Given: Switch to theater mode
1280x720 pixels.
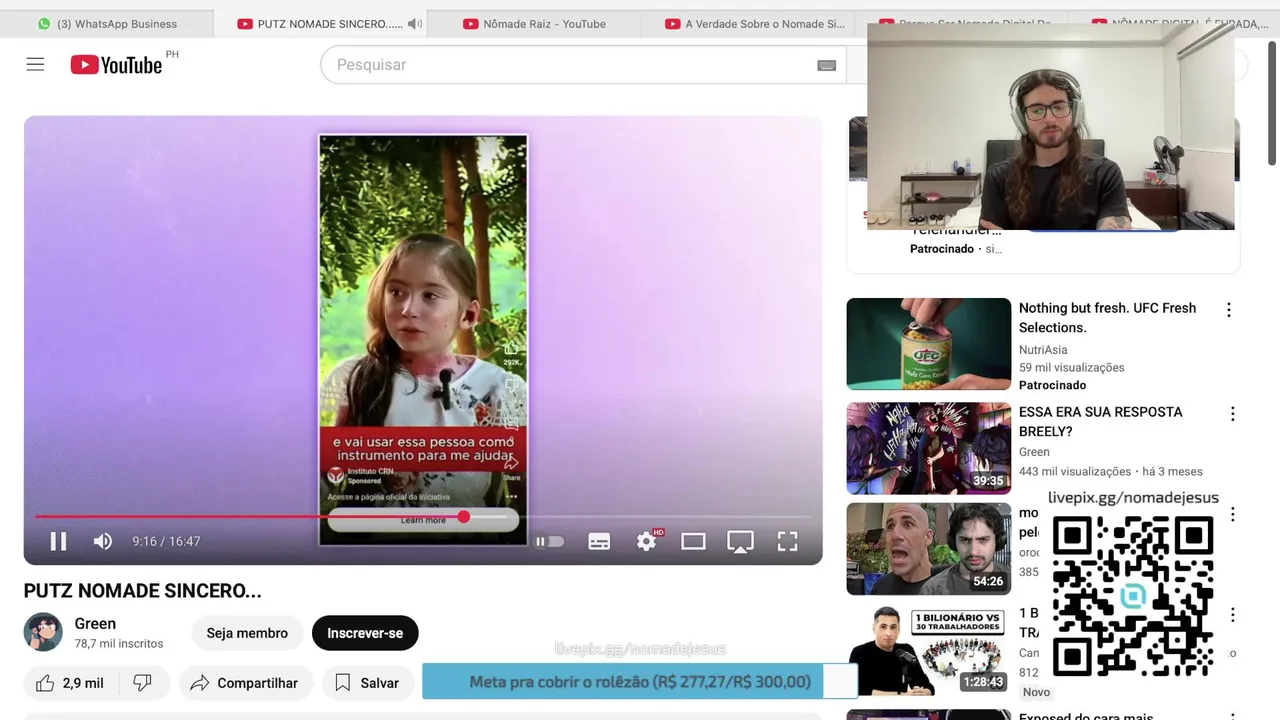Looking at the screenshot, I should coord(693,541).
